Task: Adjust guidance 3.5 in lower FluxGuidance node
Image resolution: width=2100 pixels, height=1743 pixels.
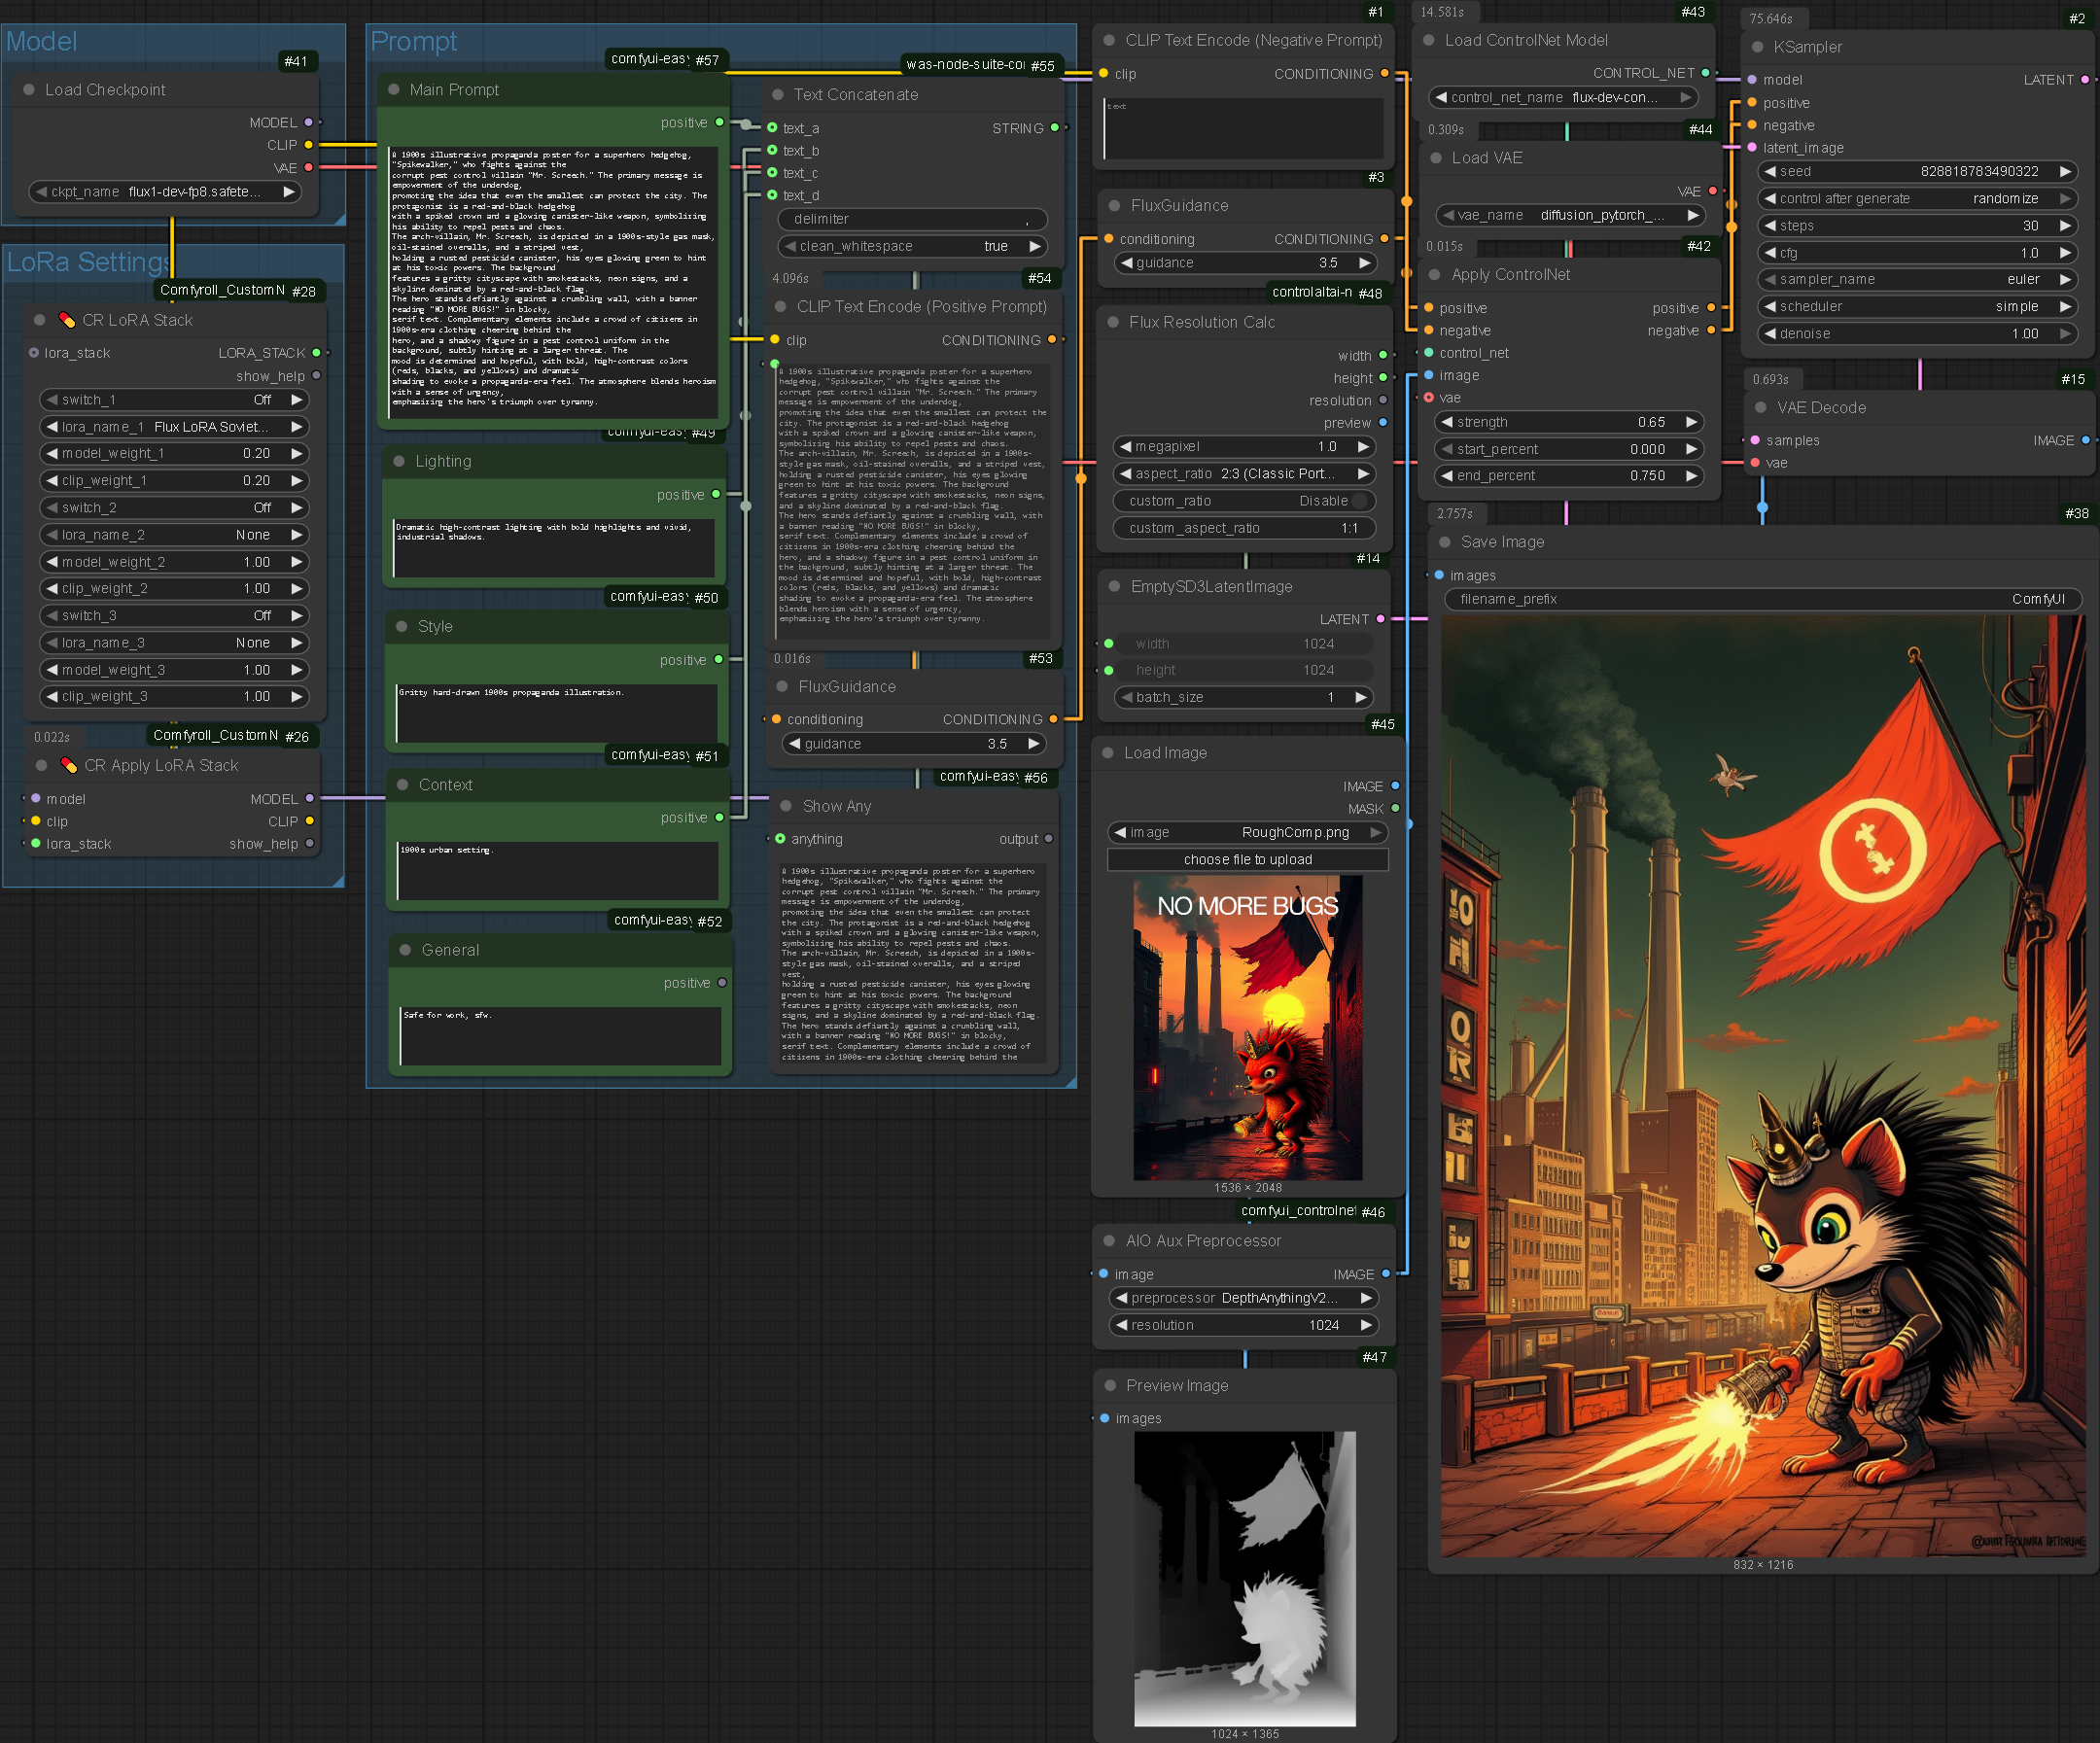Action: coord(913,744)
